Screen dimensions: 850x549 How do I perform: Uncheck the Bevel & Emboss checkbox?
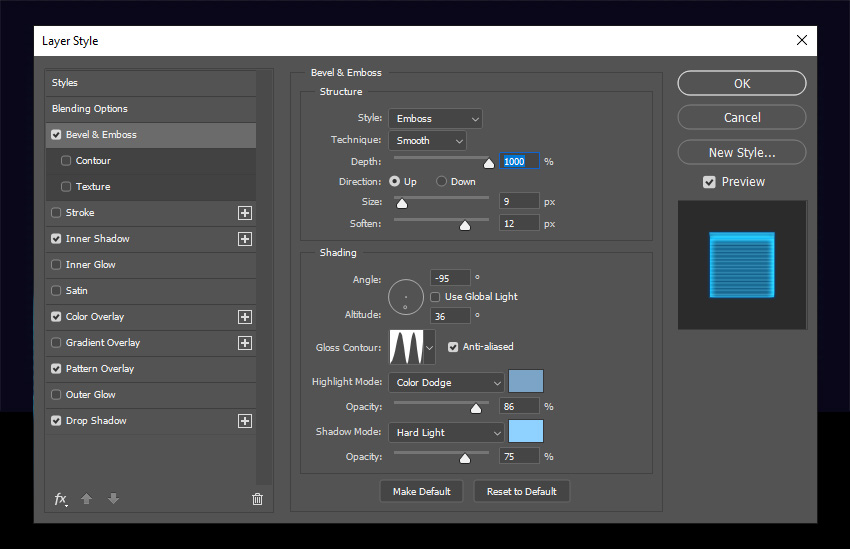[x=56, y=134]
